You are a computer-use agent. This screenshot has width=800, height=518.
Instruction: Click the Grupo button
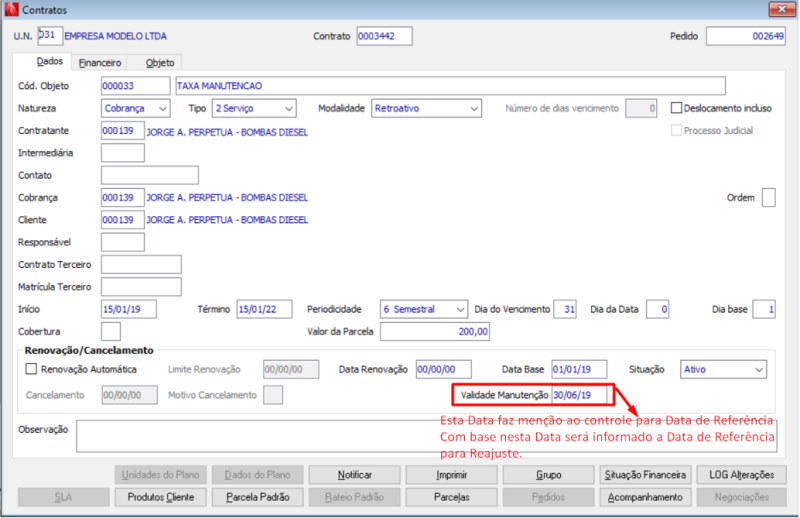coord(548,475)
